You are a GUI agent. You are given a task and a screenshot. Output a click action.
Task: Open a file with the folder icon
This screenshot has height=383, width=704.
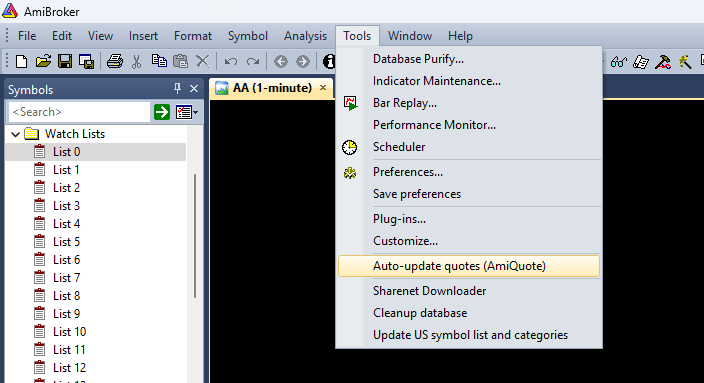[x=43, y=61]
